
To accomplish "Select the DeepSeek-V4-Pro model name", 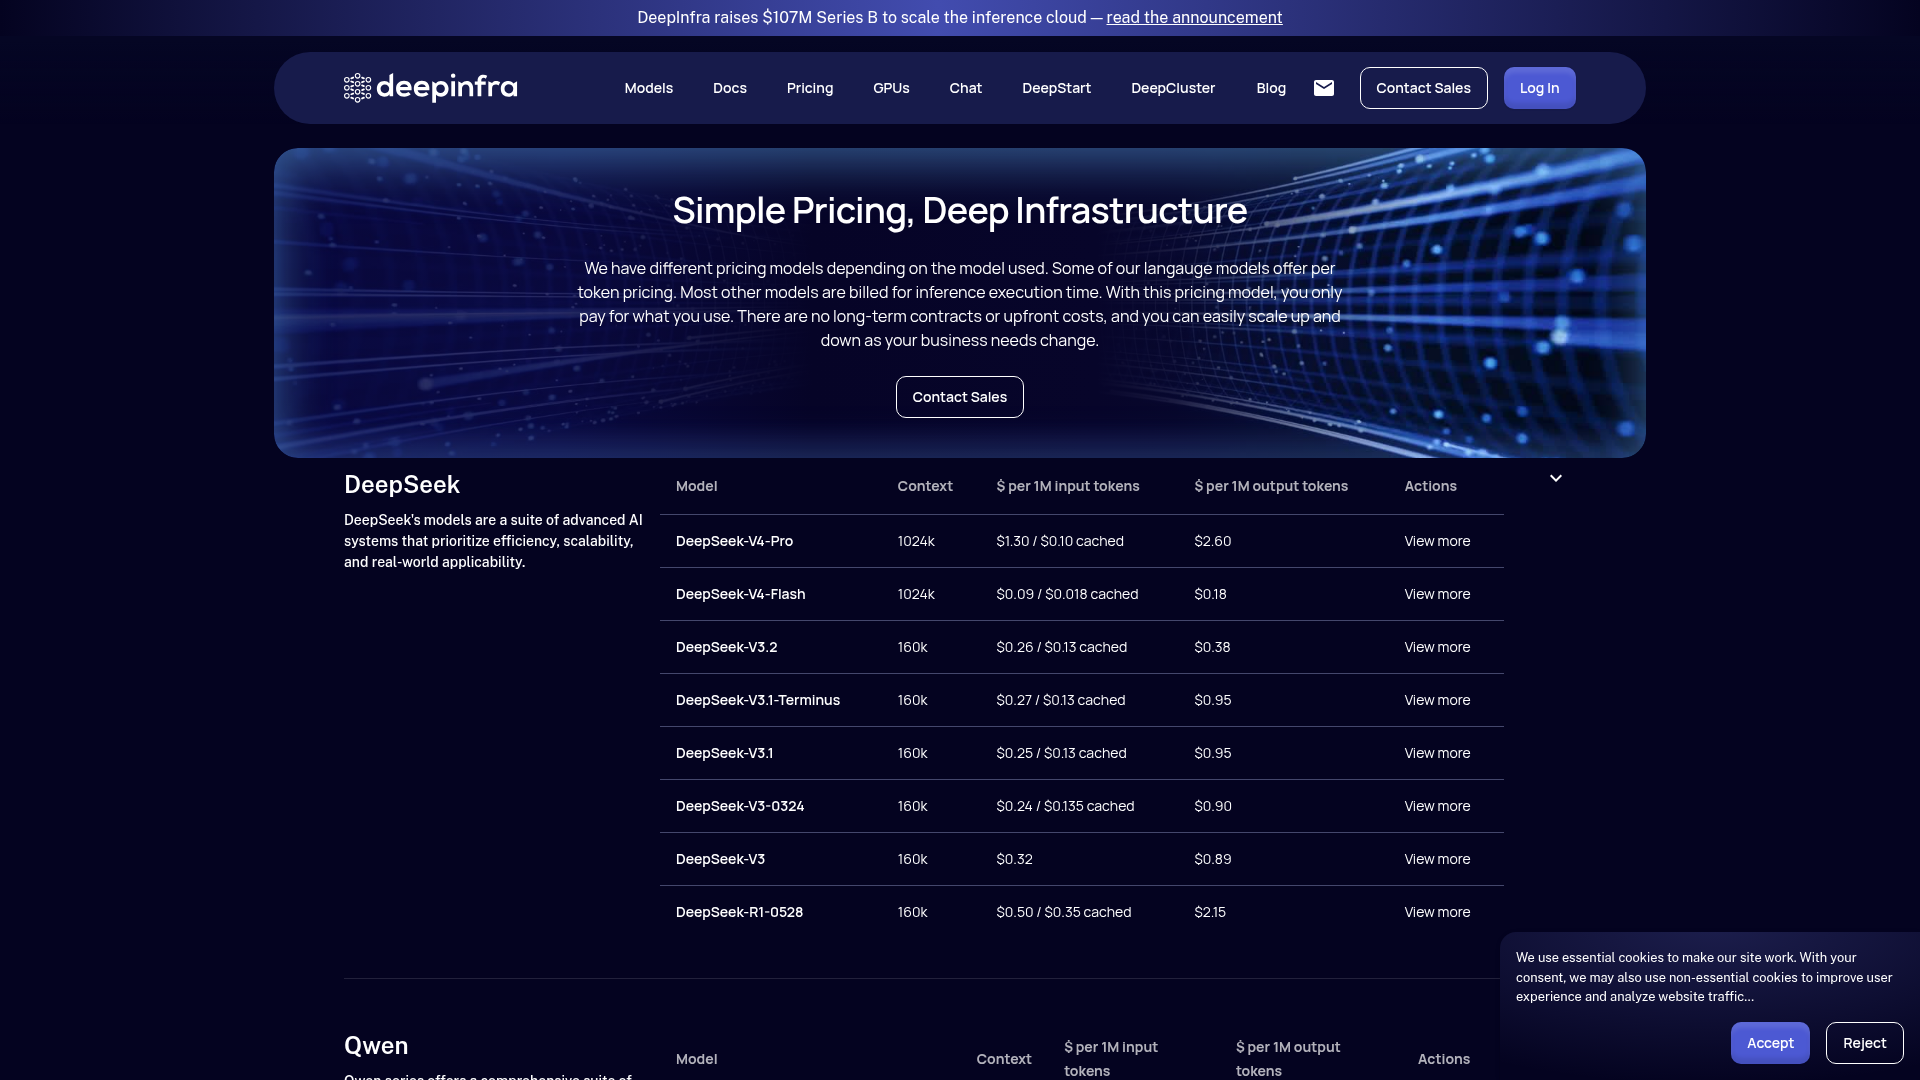I will (734, 541).
